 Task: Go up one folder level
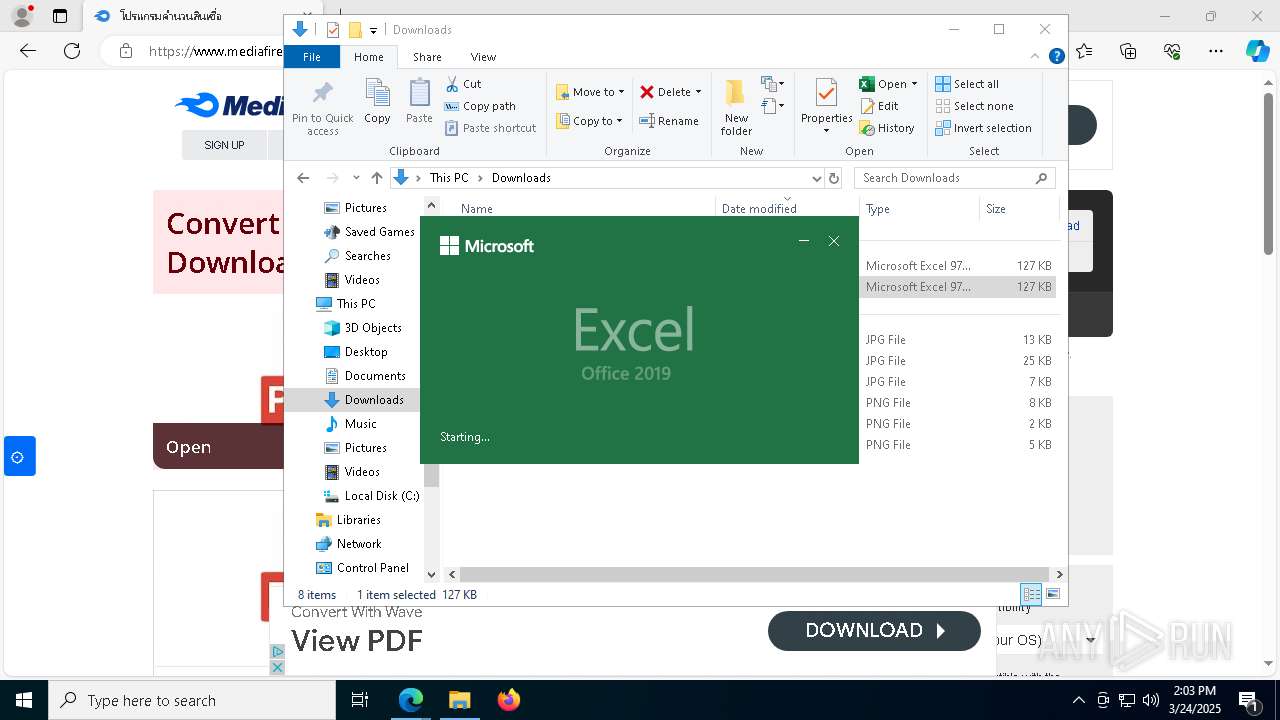pyautogui.click(x=376, y=178)
